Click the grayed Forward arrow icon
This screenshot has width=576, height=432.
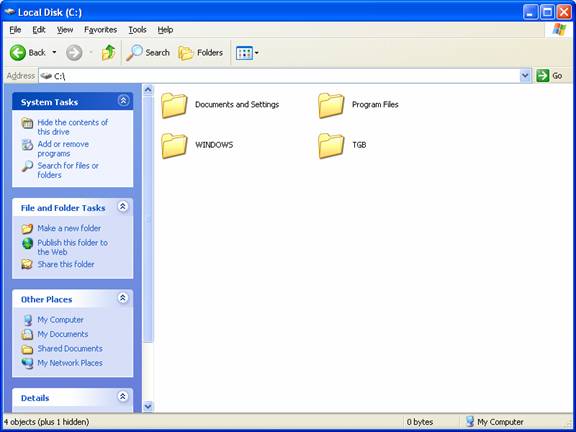tap(74, 53)
